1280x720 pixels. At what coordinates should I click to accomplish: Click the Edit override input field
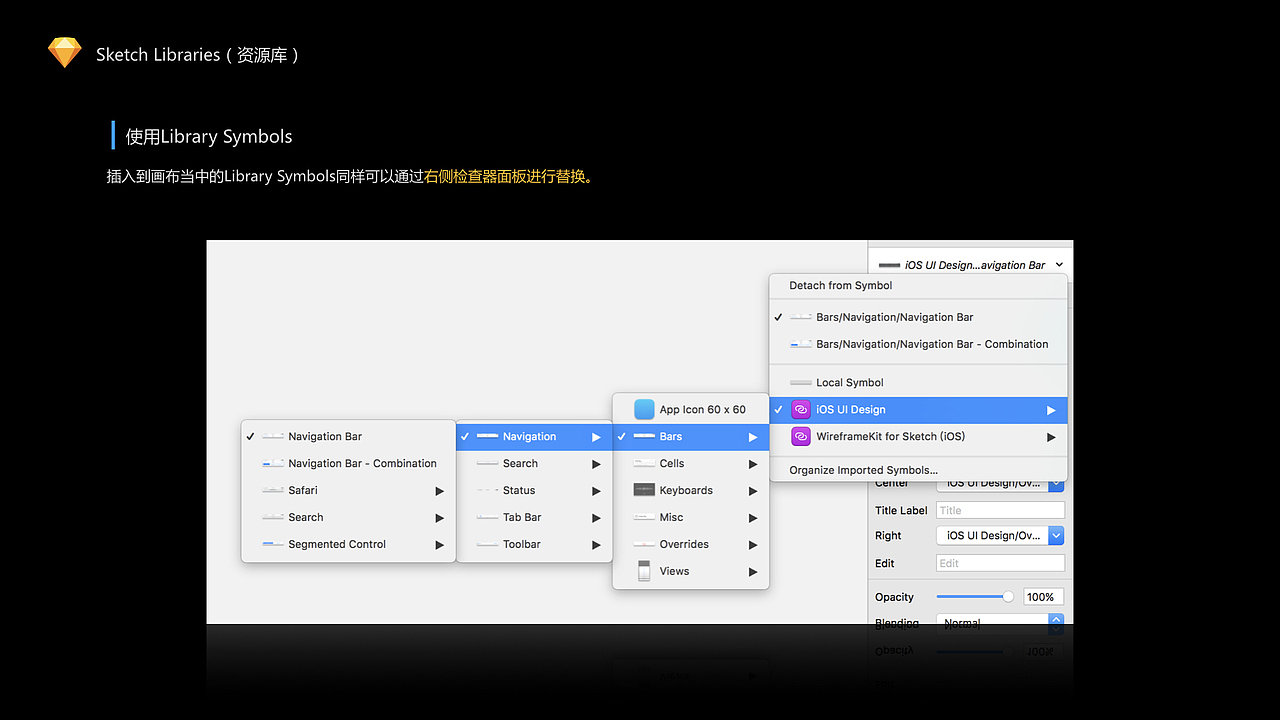click(1000, 563)
